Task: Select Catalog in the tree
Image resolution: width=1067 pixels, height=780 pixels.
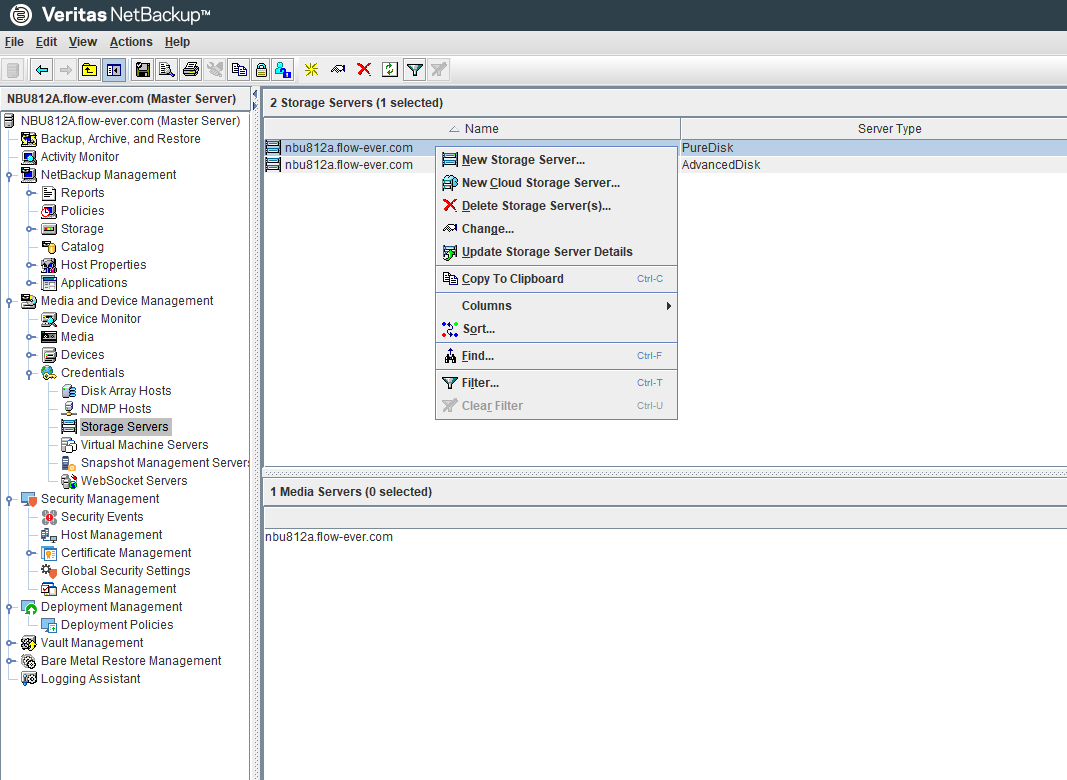Action: click(x=82, y=247)
